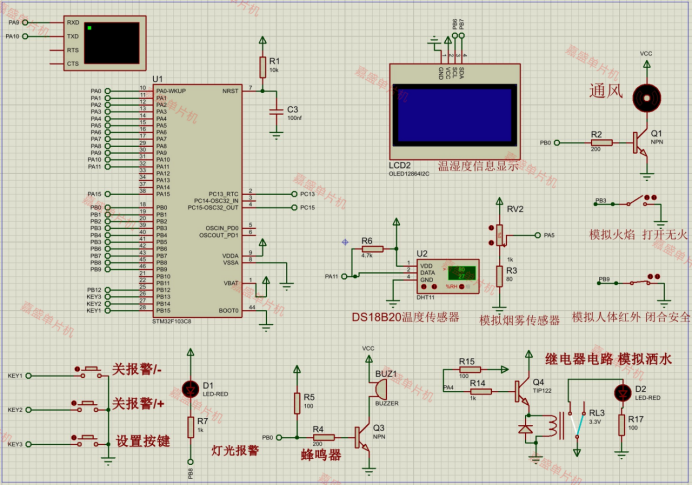Select the red LED D2
Viewport: 692px width, 486px height.
click(622, 392)
